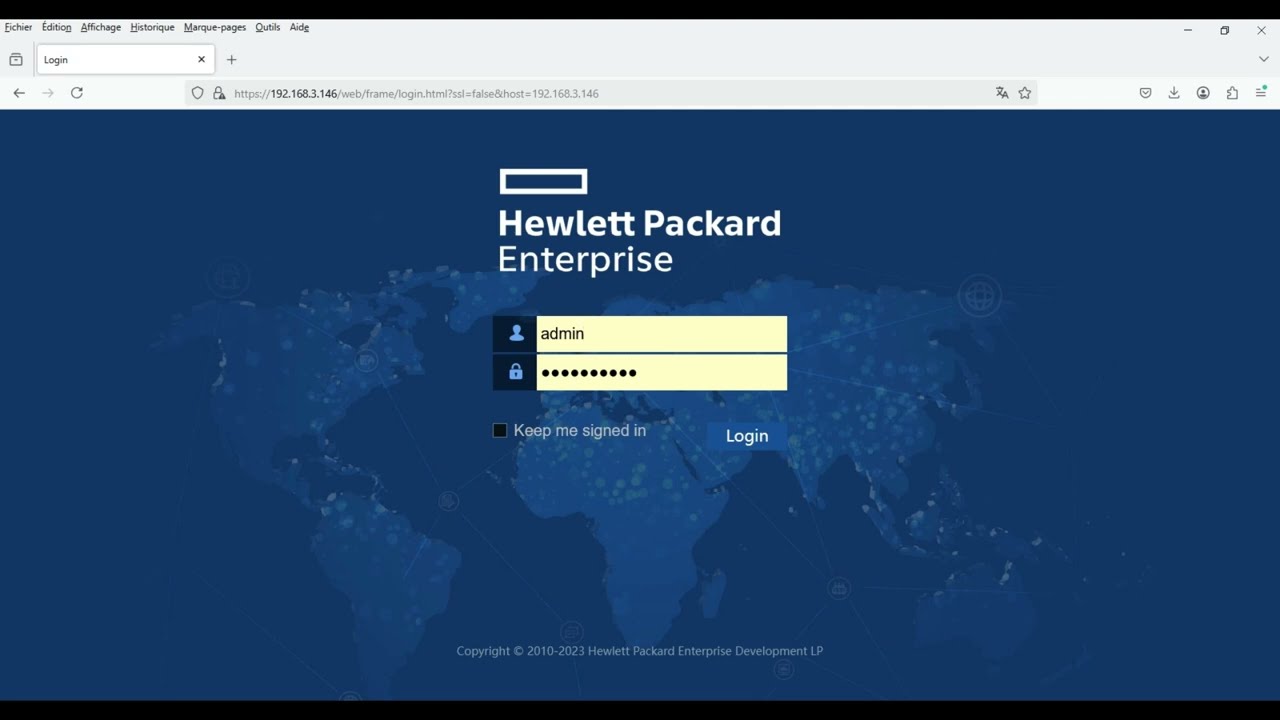Image resolution: width=1280 pixels, height=720 pixels.
Task: Open the Marque-pages menu
Action: 214,27
